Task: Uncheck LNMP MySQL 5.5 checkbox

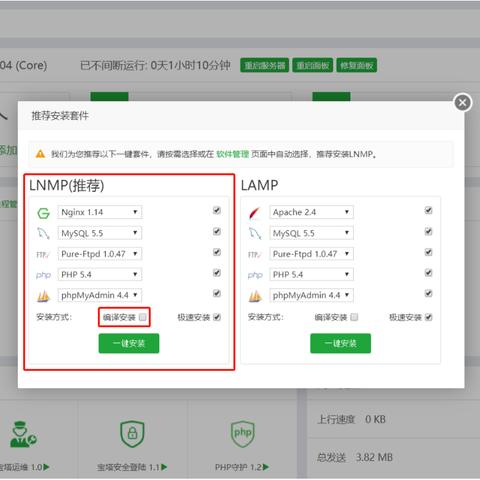Action: point(217,231)
